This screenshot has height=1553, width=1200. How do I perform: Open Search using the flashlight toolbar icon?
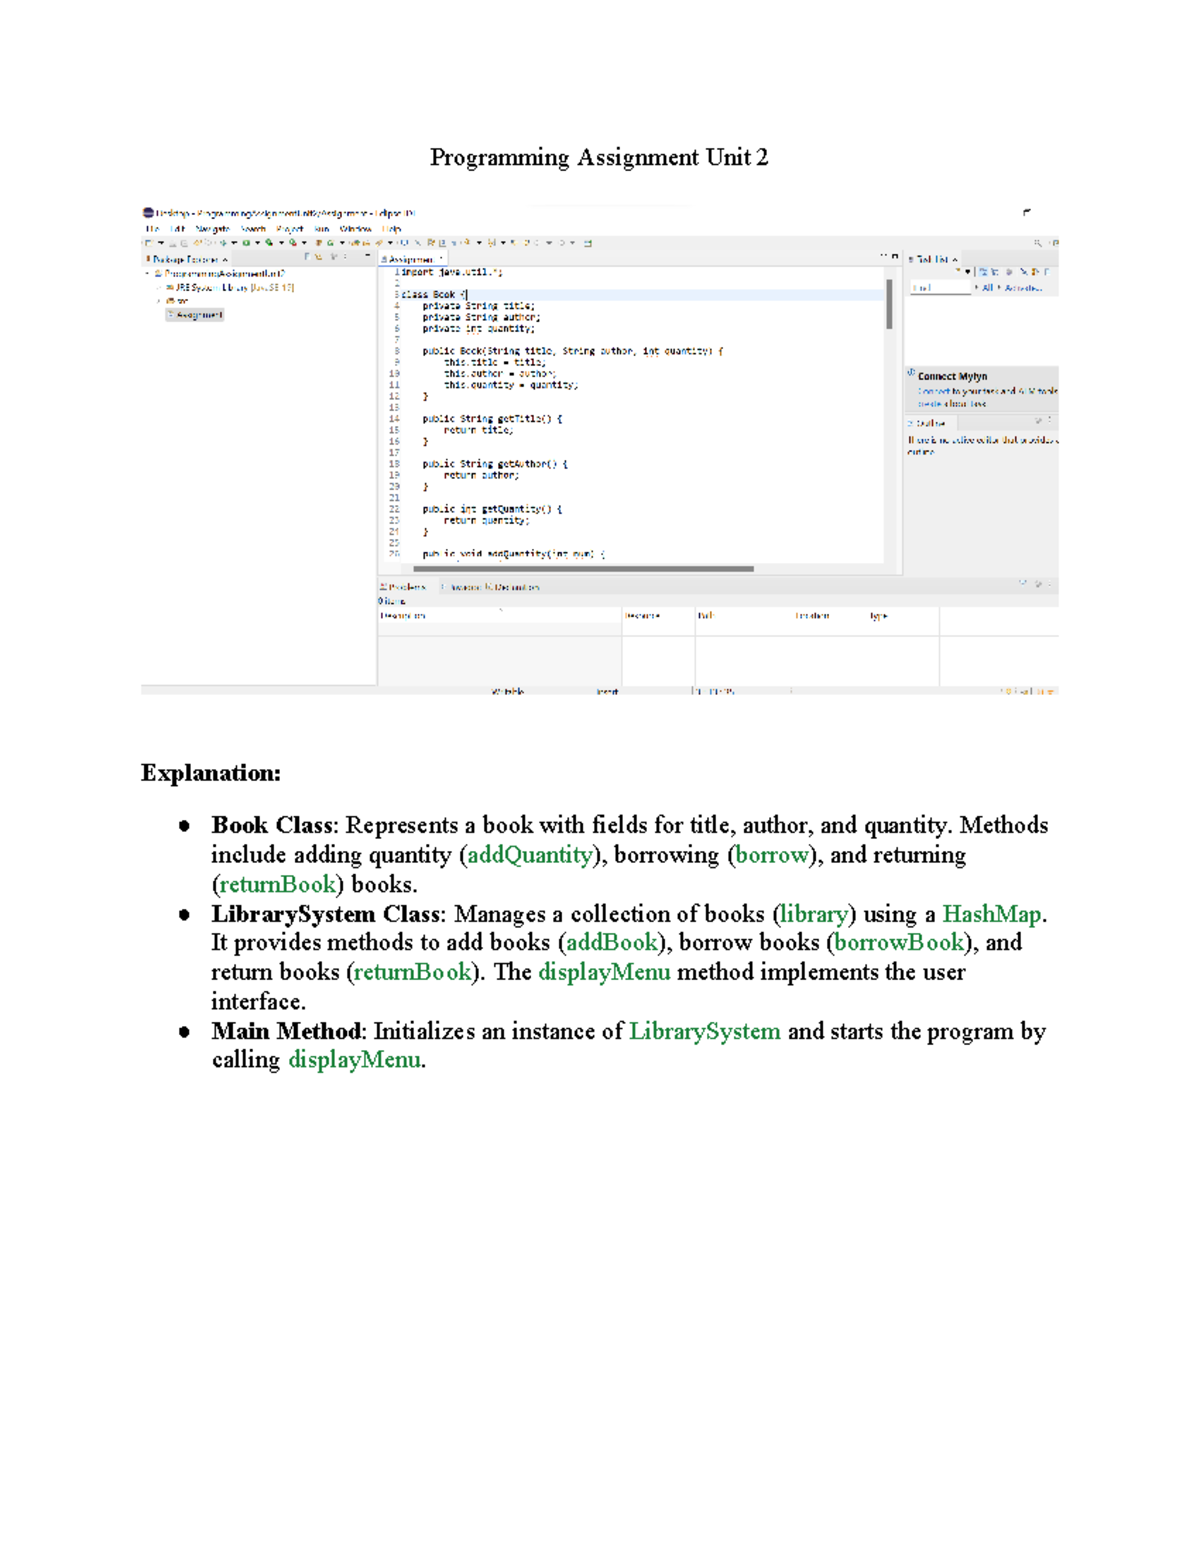(379, 243)
